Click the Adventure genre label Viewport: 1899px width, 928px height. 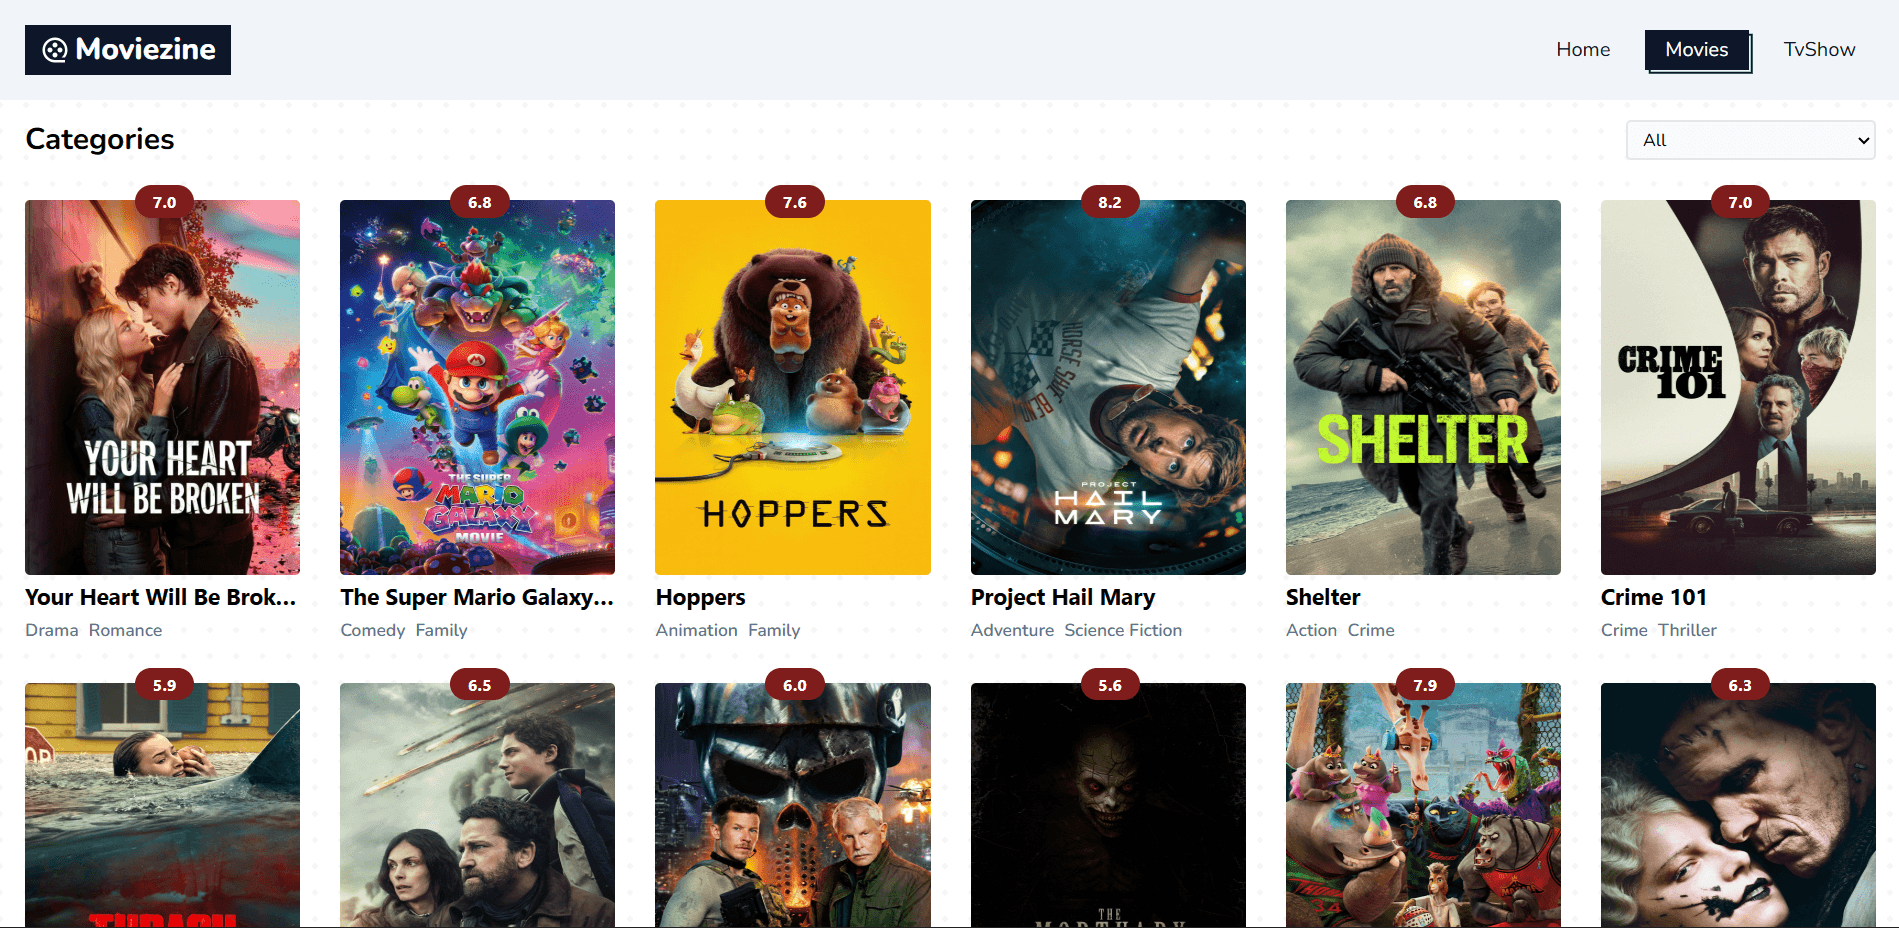(1012, 630)
